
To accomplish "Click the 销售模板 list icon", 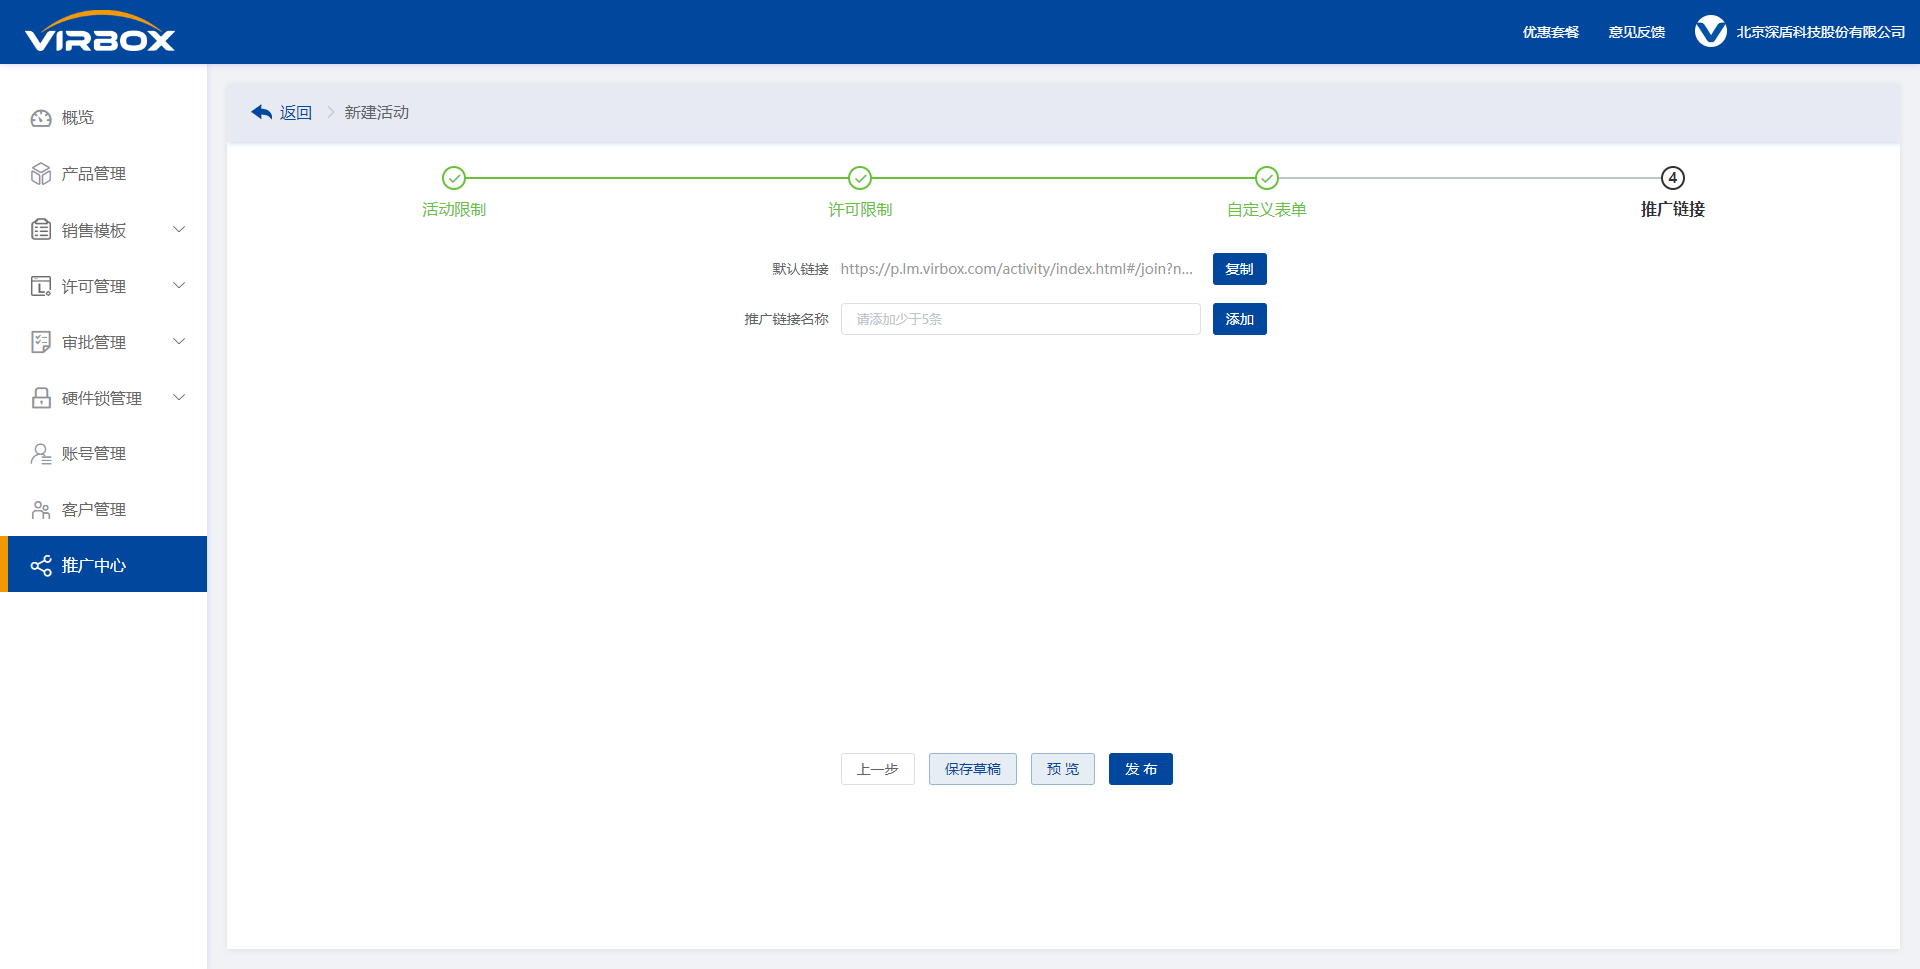I will (41, 230).
